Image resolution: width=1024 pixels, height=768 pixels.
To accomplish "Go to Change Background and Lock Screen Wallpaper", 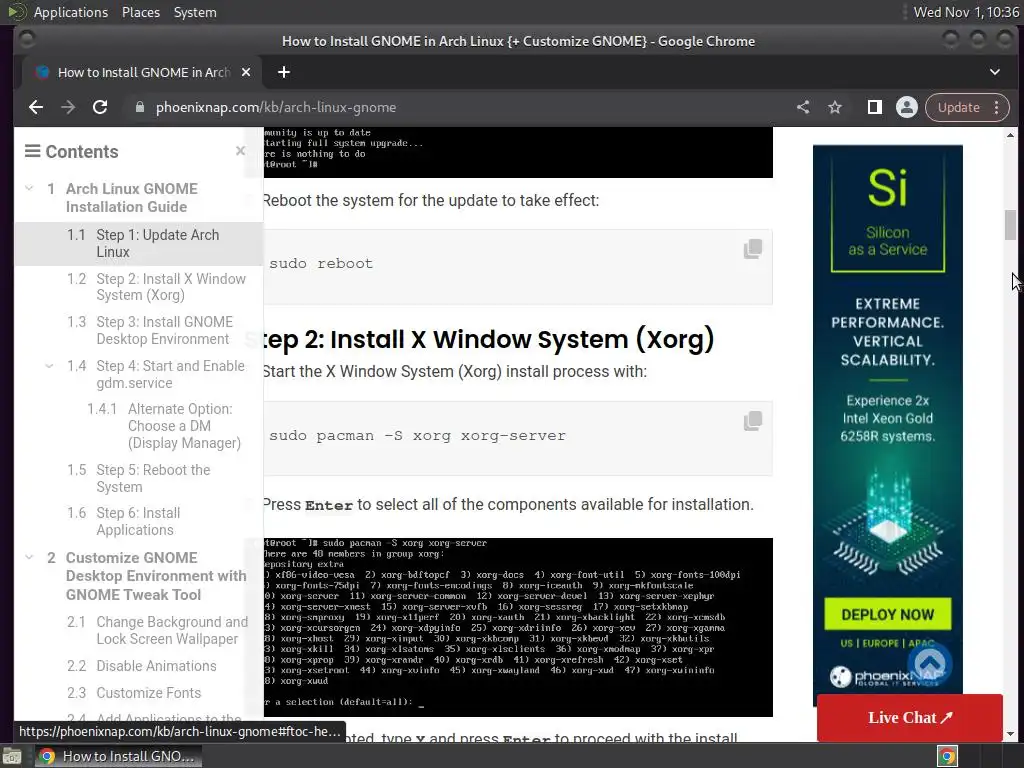I will (x=172, y=630).
